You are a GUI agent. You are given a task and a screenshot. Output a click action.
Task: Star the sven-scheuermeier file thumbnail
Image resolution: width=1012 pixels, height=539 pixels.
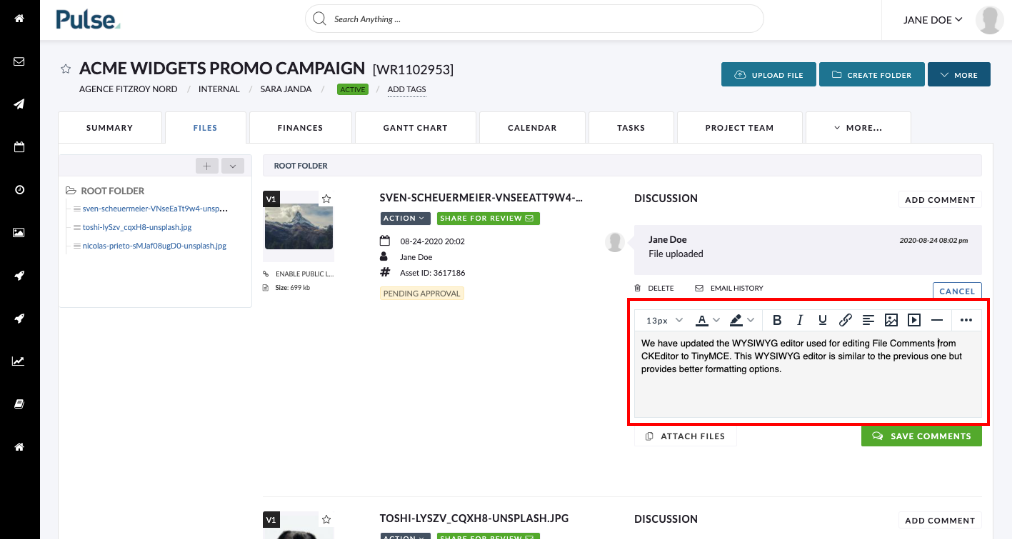click(x=327, y=199)
